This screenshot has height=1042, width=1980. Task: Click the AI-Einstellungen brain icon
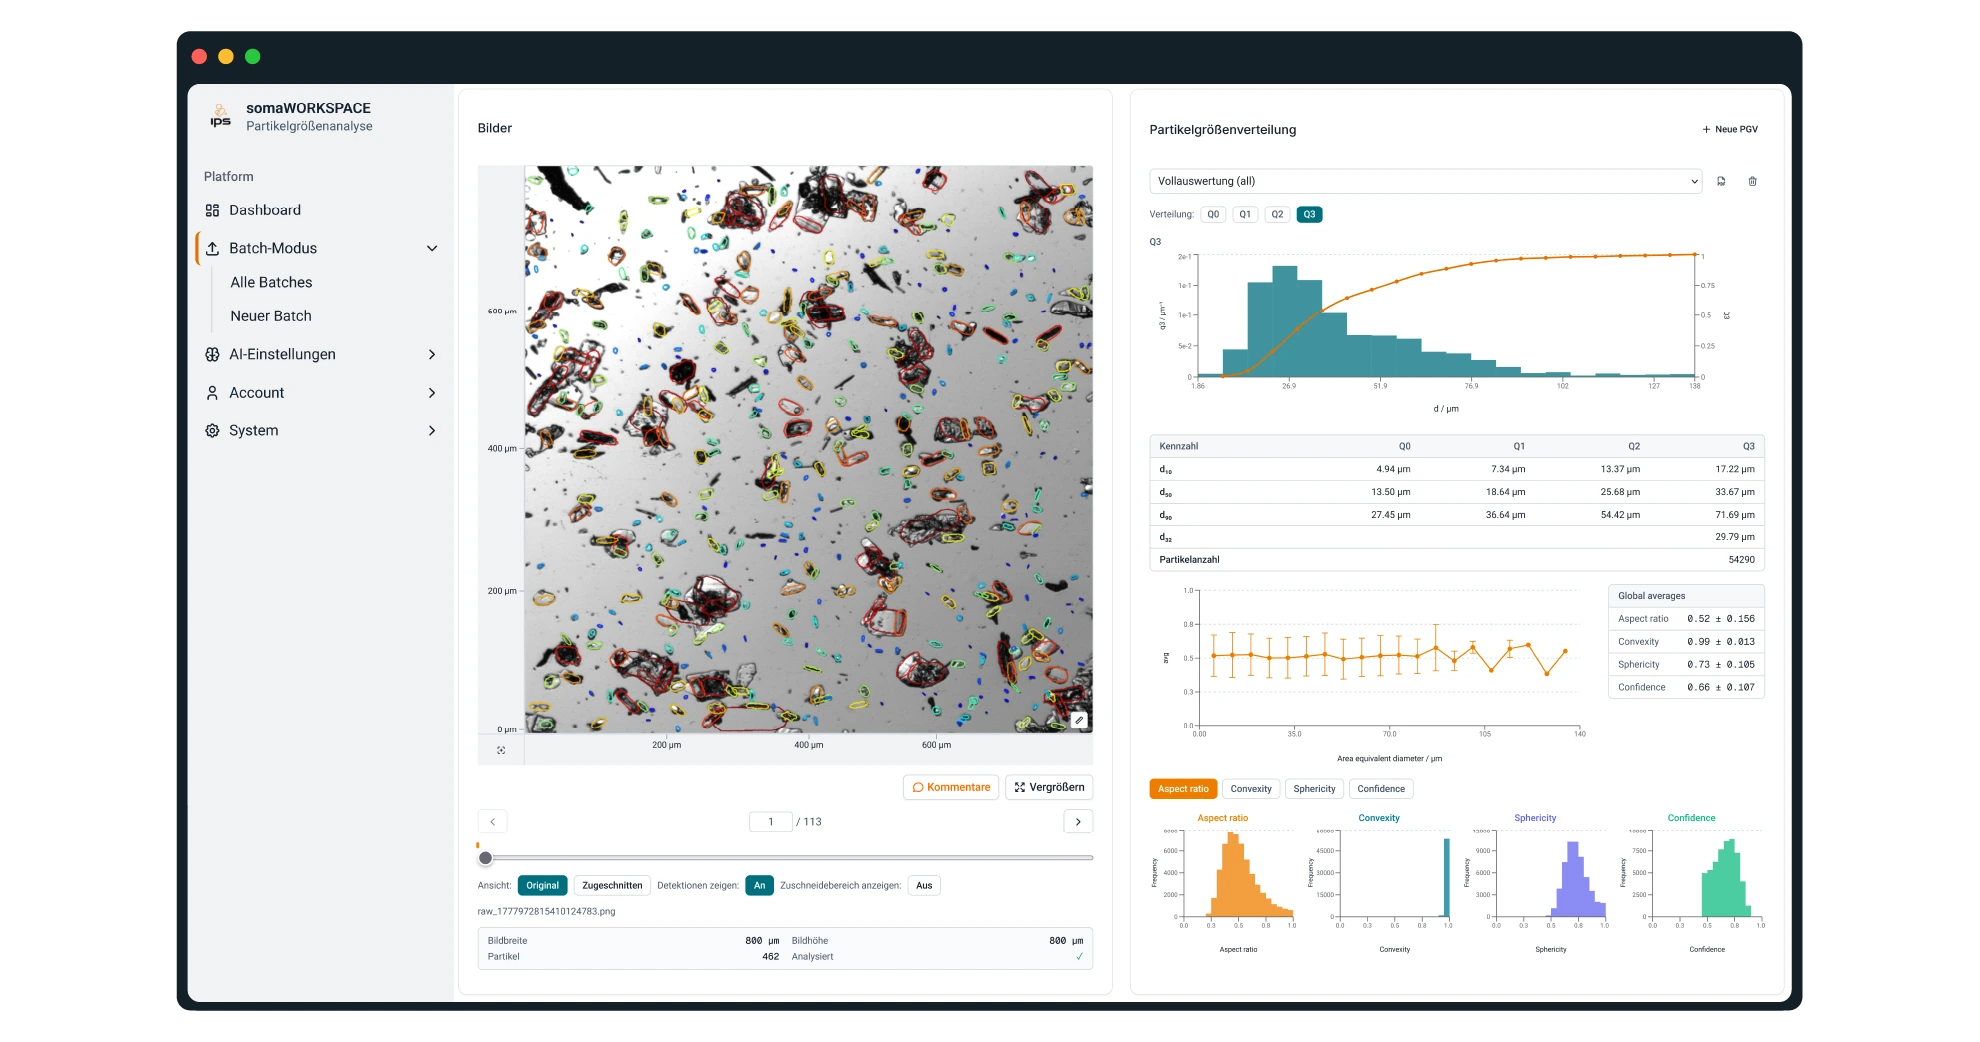tap(212, 354)
